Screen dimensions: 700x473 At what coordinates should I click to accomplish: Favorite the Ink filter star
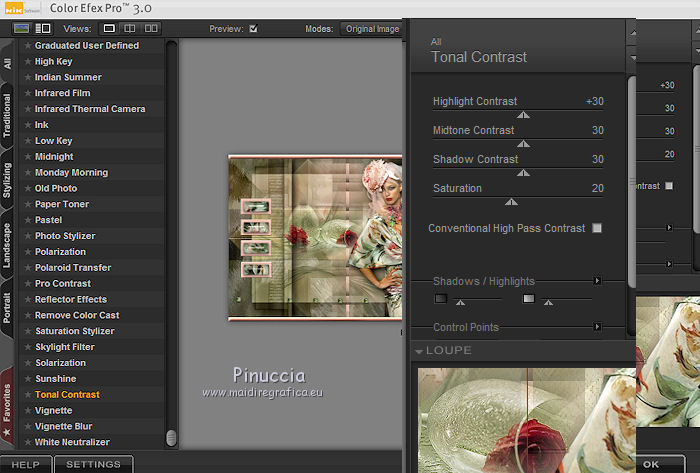(28, 125)
